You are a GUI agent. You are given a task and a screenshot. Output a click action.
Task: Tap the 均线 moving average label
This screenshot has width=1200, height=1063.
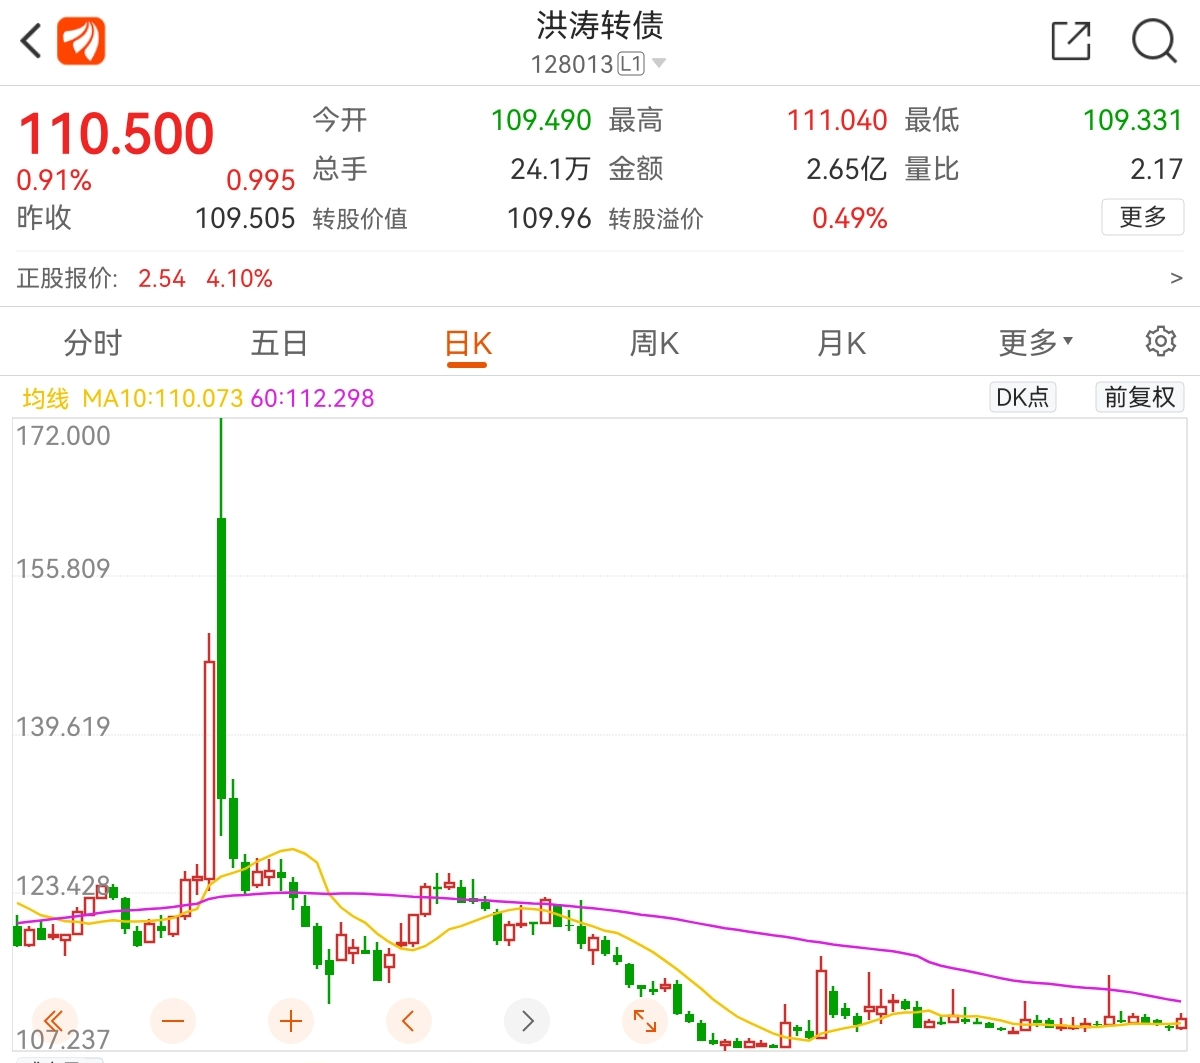point(46,398)
